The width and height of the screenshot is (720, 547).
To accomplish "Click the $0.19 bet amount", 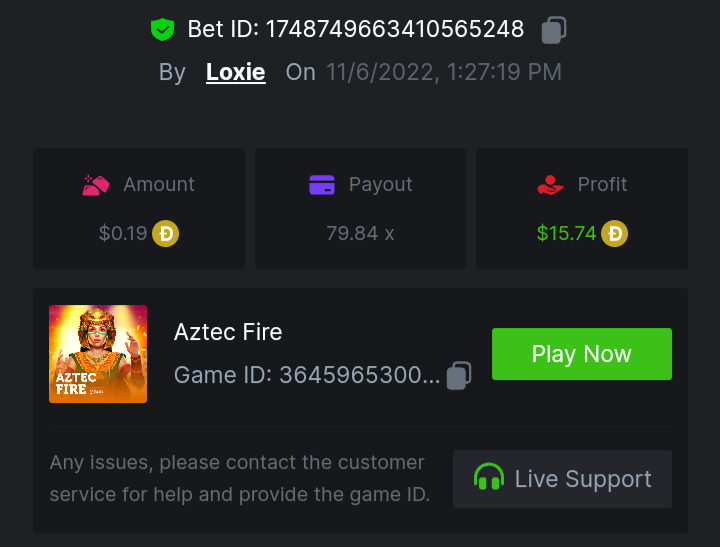I will click(x=123, y=234).
